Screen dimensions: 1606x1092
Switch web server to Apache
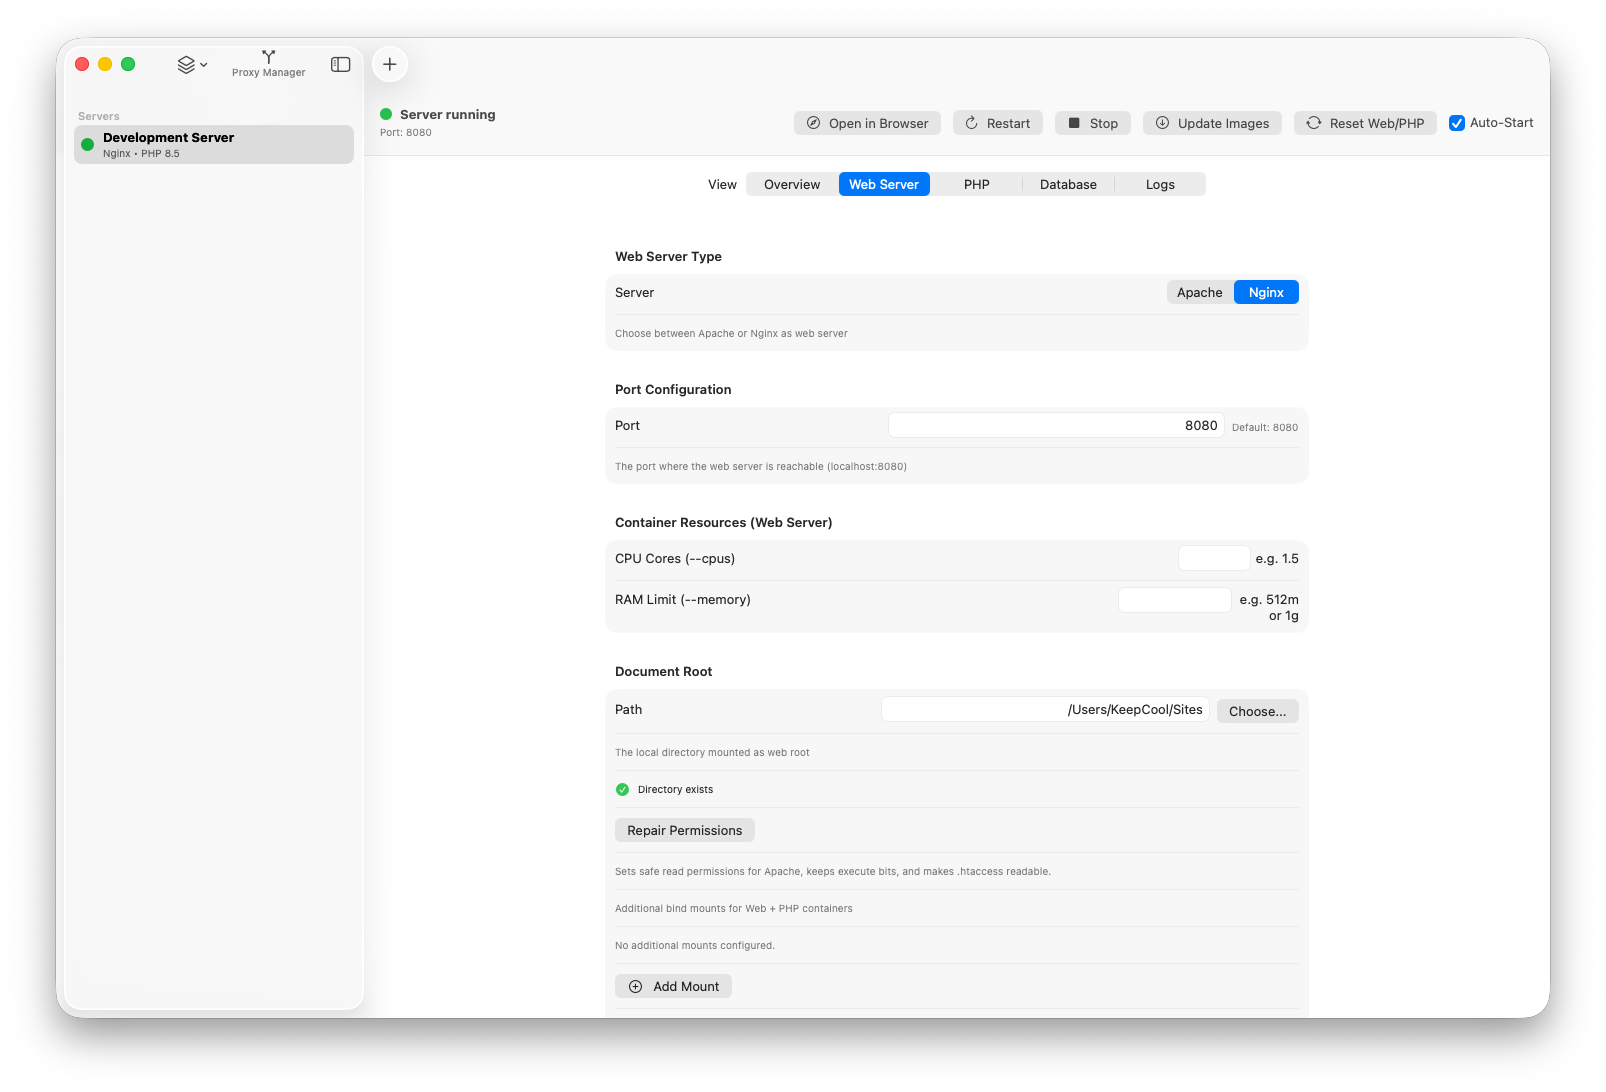tap(1198, 292)
